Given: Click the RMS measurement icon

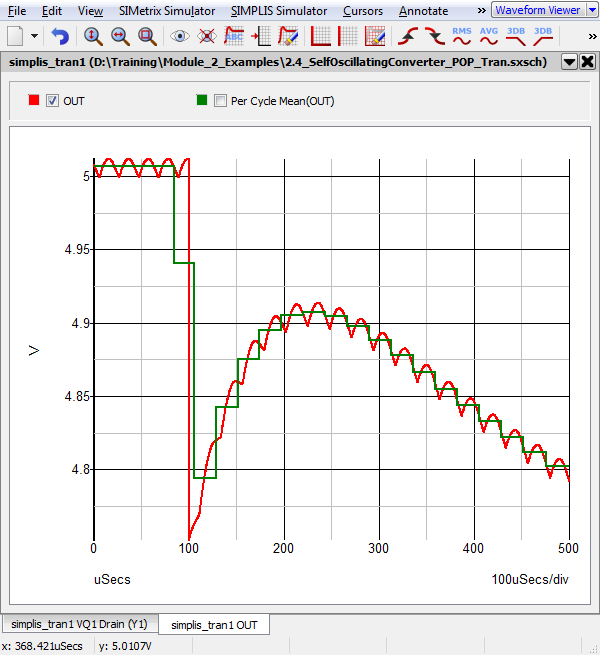Looking at the screenshot, I should tap(462, 36).
